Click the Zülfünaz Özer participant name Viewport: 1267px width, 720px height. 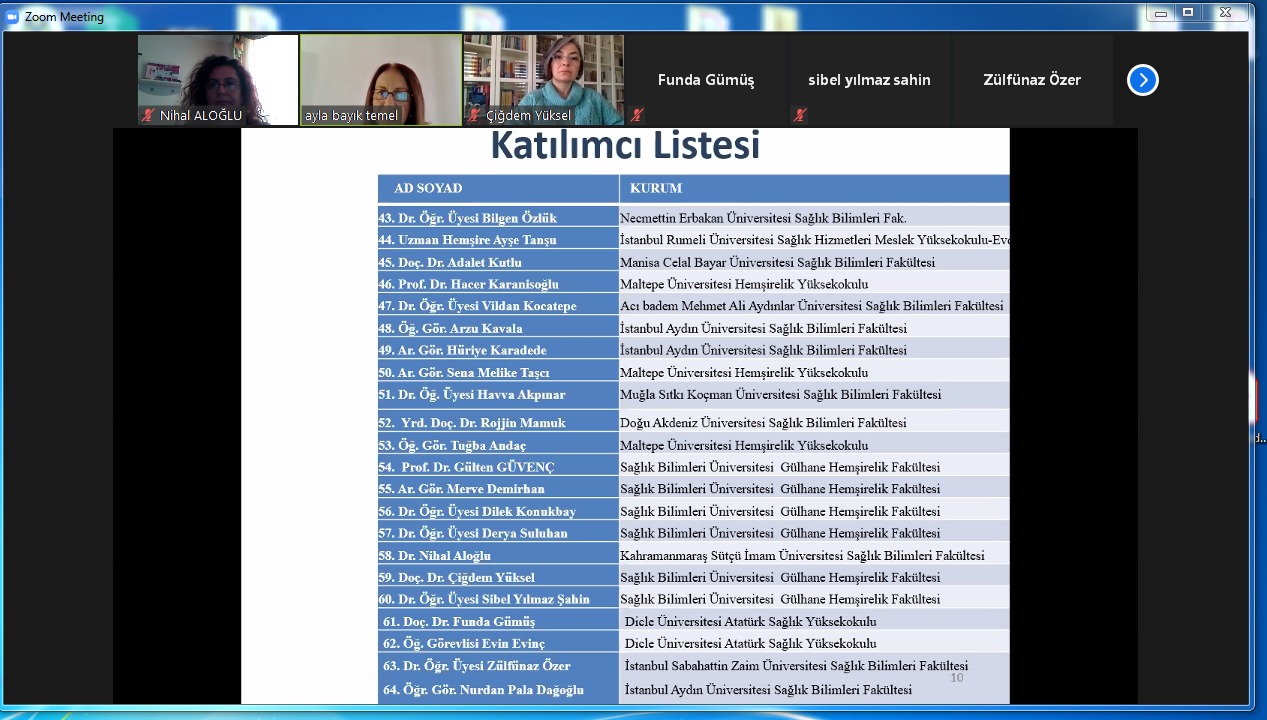pyautogui.click(x=1031, y=80)
